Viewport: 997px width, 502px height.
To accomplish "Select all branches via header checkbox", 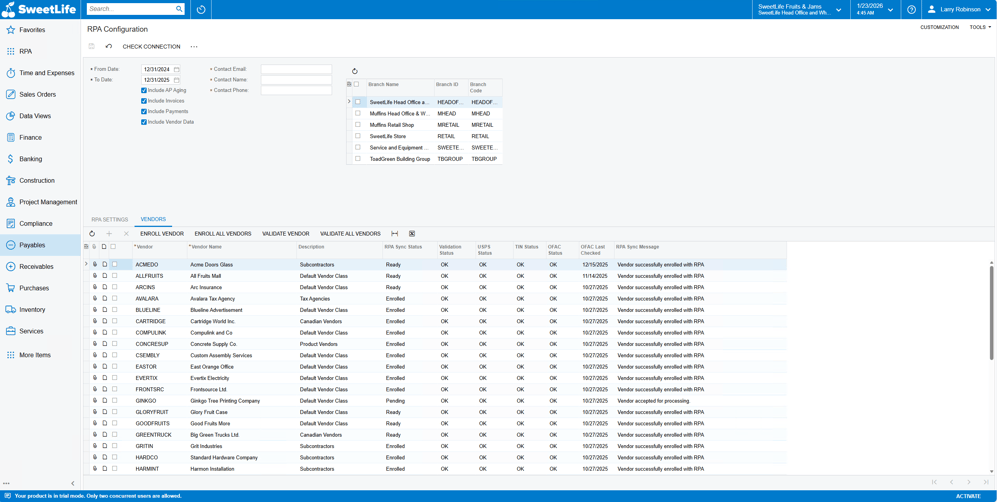I will (x=356, y=84).
